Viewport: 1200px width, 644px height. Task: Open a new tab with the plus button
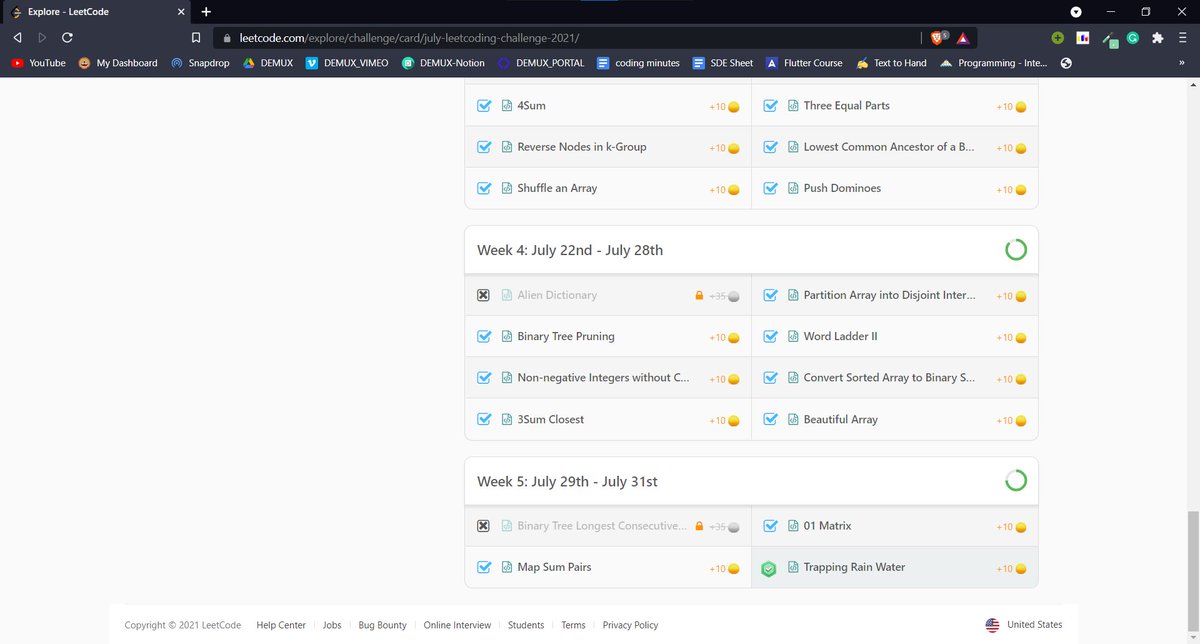click(206, 12)
